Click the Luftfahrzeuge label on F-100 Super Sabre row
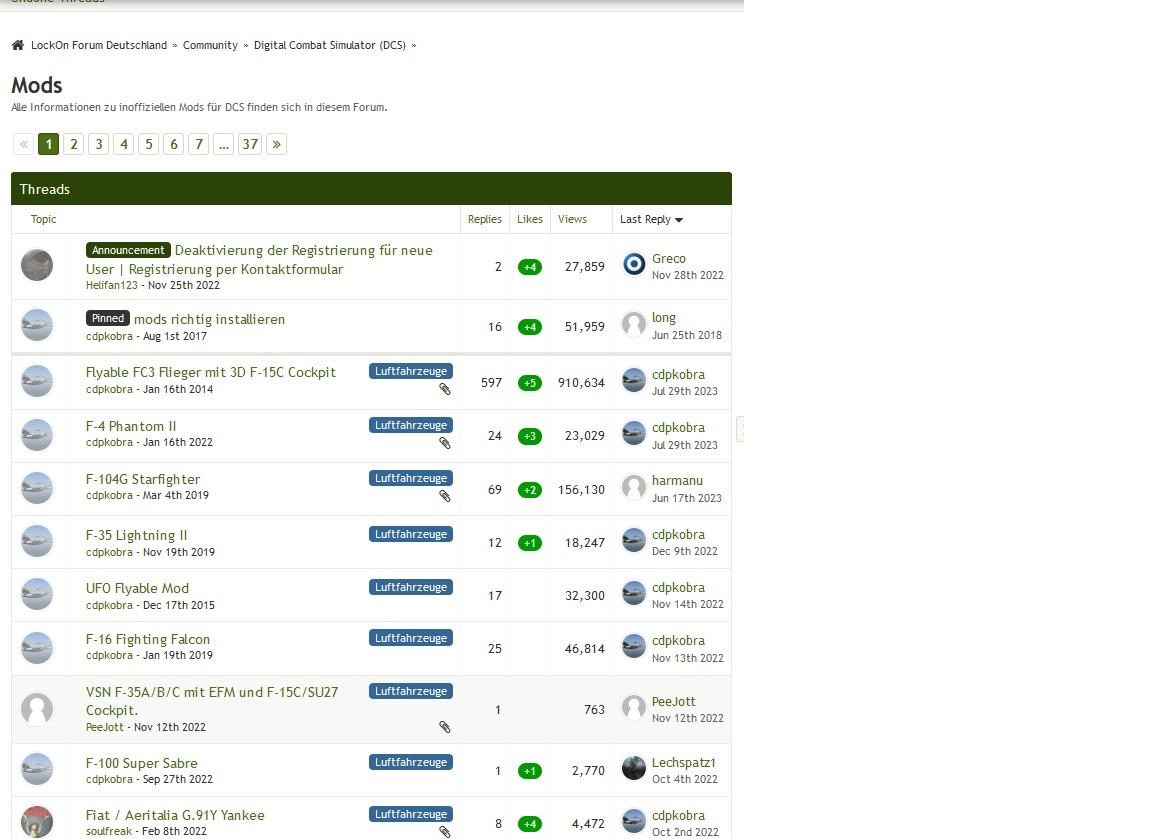Screen dimensions: 1152x839 [x=411, y=762]
